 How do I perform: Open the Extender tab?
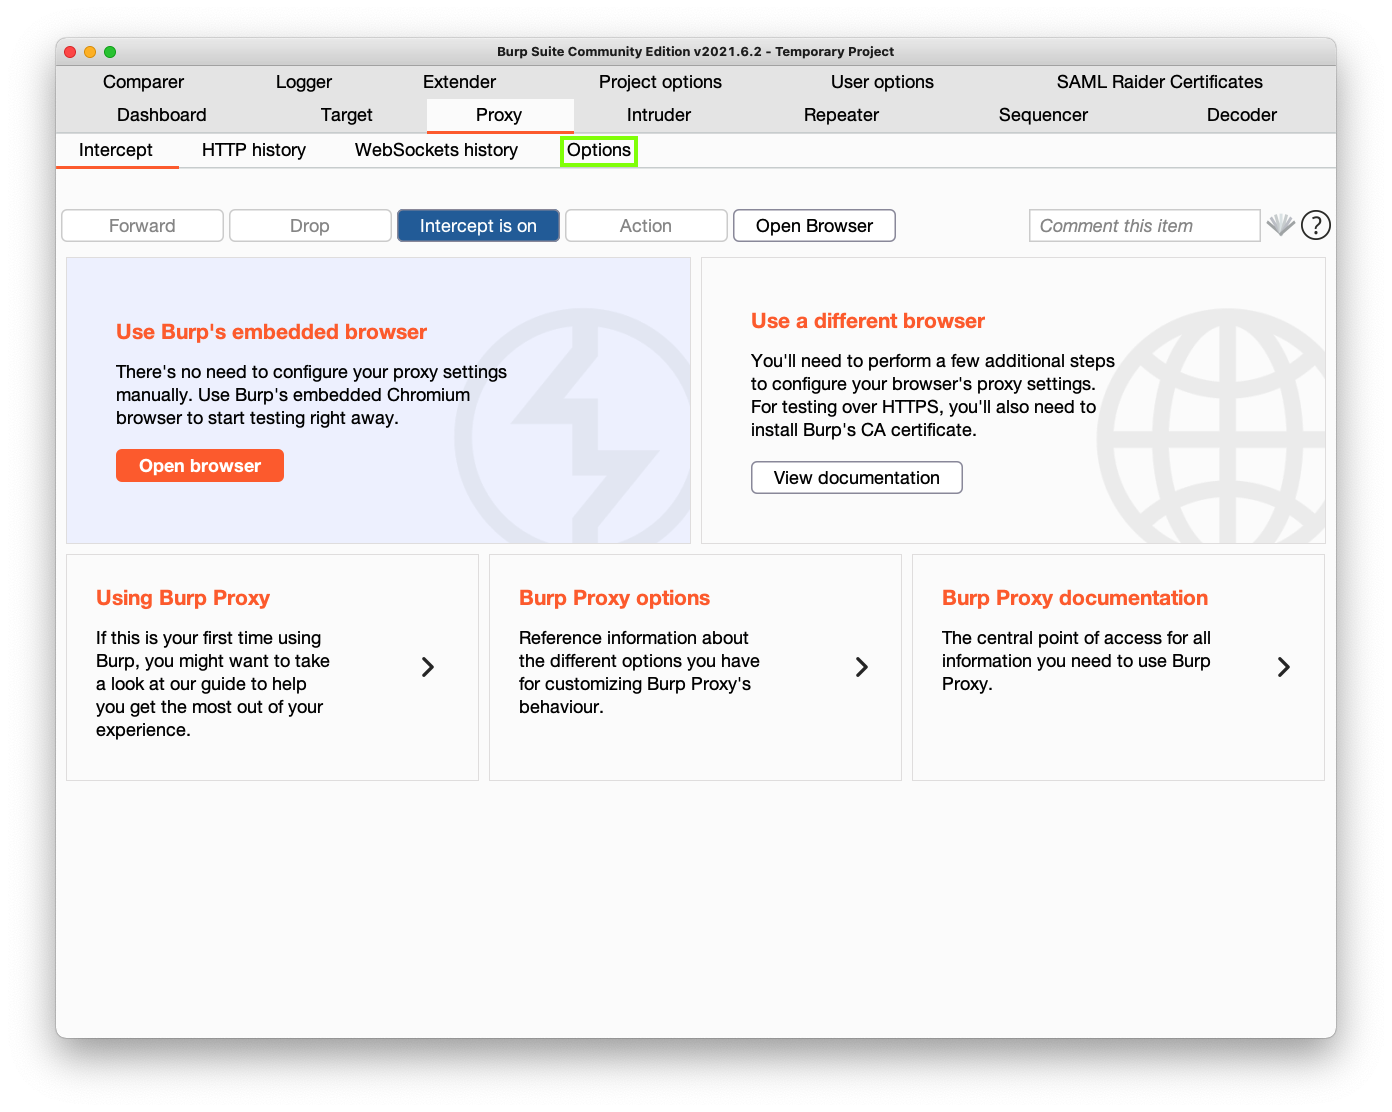point(459,82)
